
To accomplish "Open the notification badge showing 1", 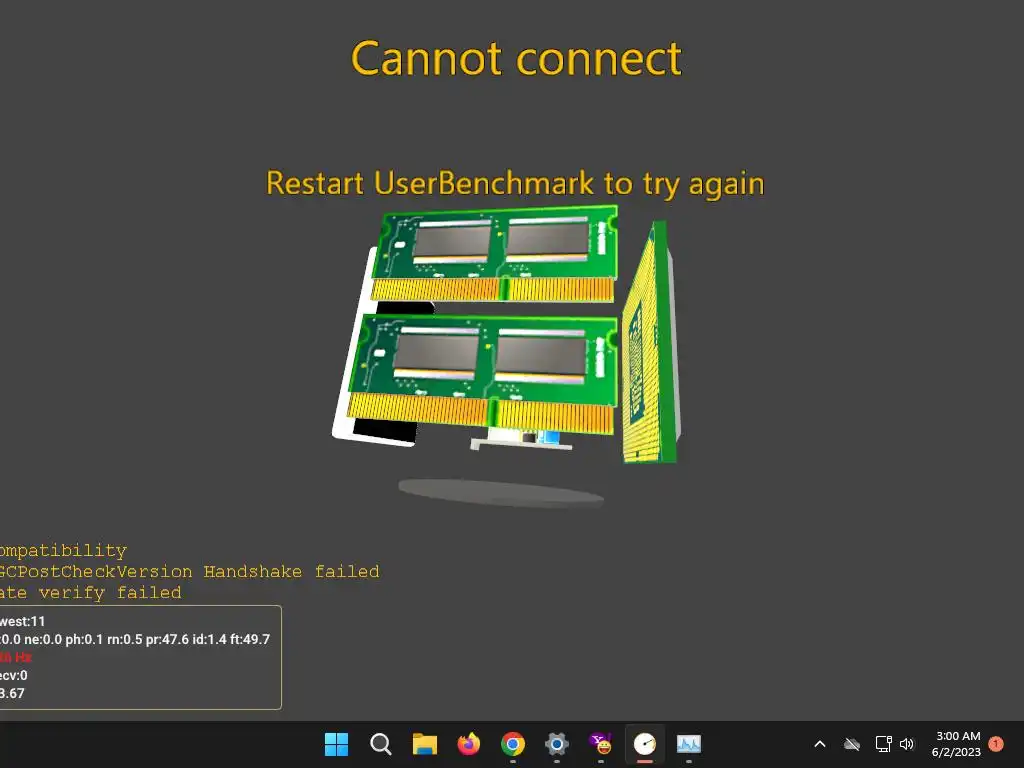I will pyautogui.click(x=996, y=744).
